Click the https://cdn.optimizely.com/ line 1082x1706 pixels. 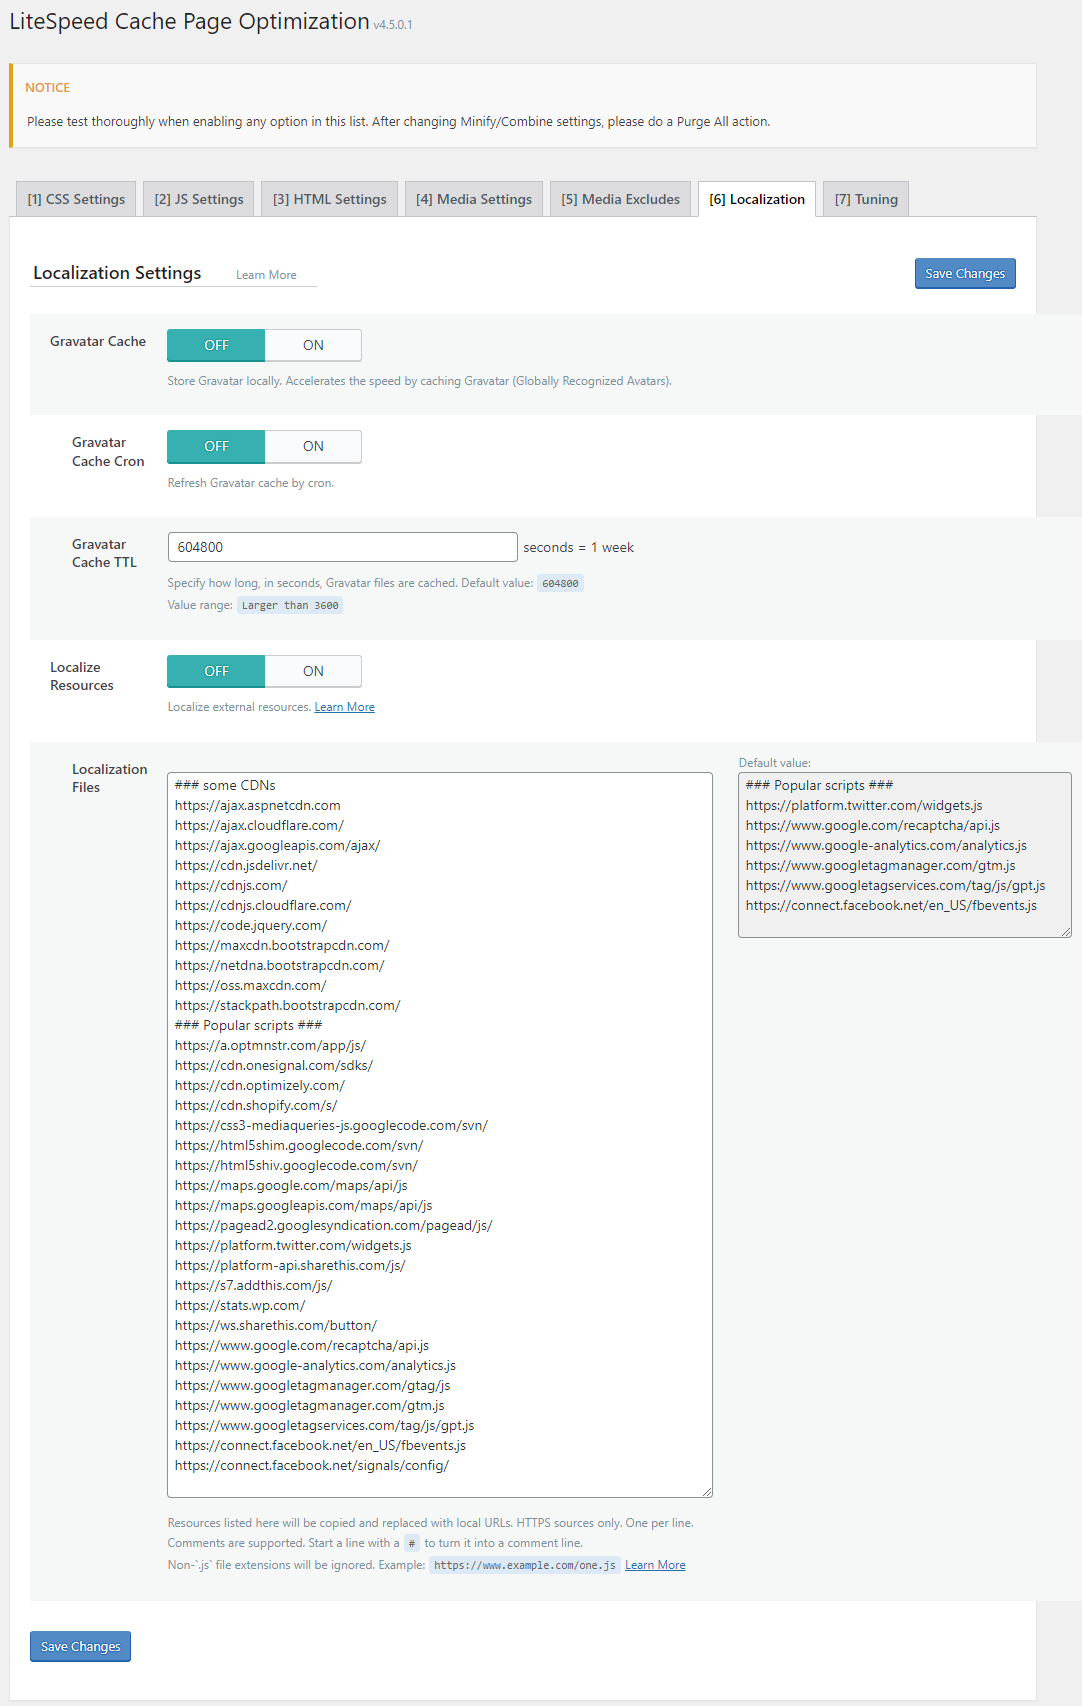[260, 1085]
